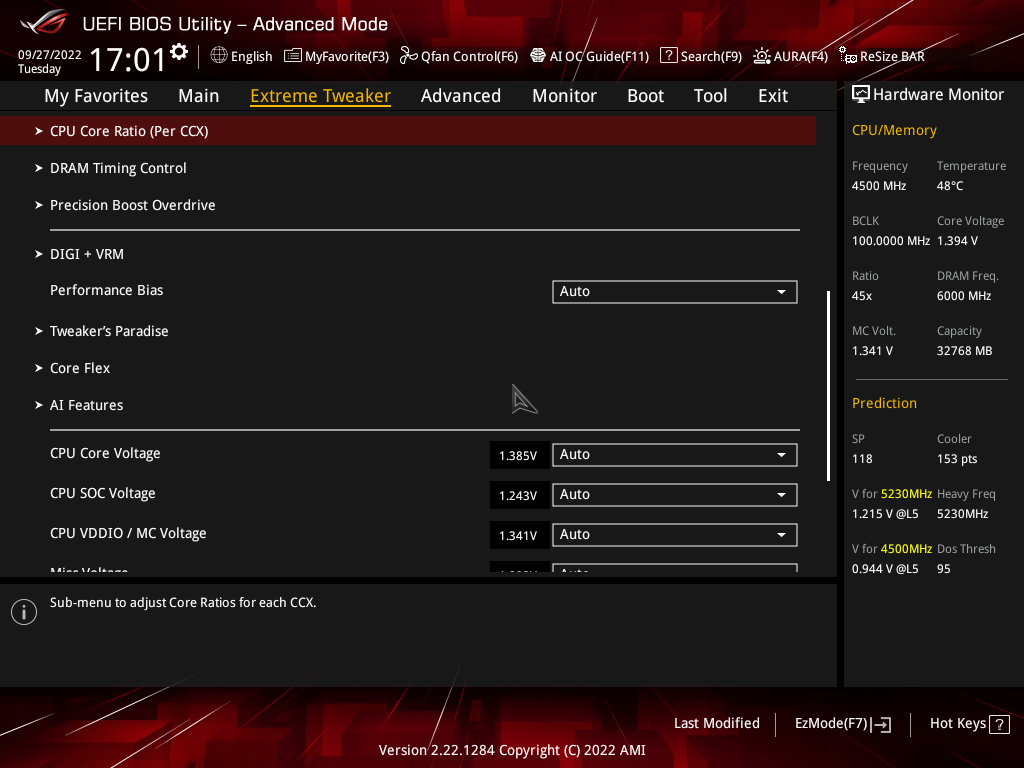
Task: Click the 1.341V VDDIO voltage value box
Action: 519,536
